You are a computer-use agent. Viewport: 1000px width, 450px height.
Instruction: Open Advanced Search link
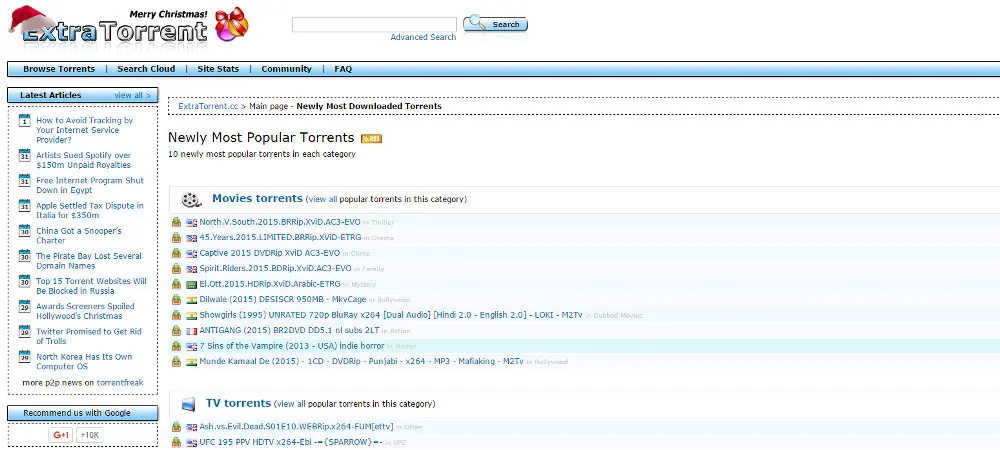pos(423,38)
